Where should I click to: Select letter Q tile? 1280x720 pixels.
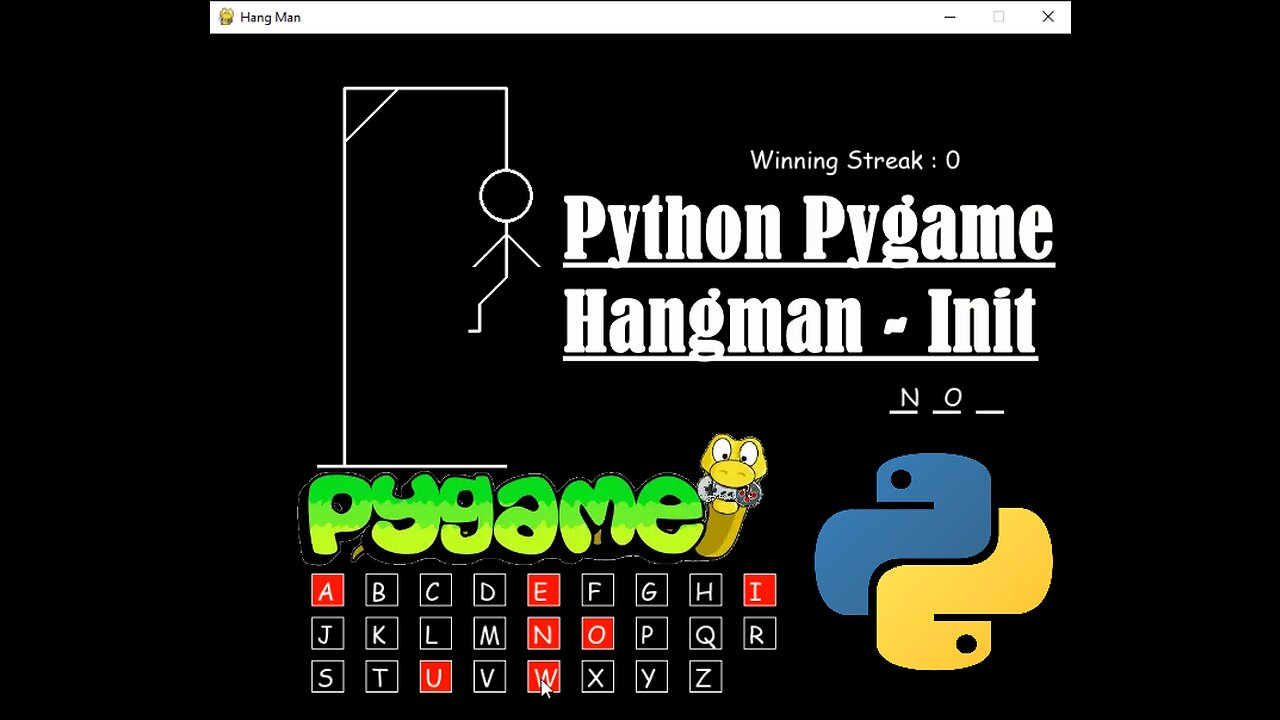705,634
